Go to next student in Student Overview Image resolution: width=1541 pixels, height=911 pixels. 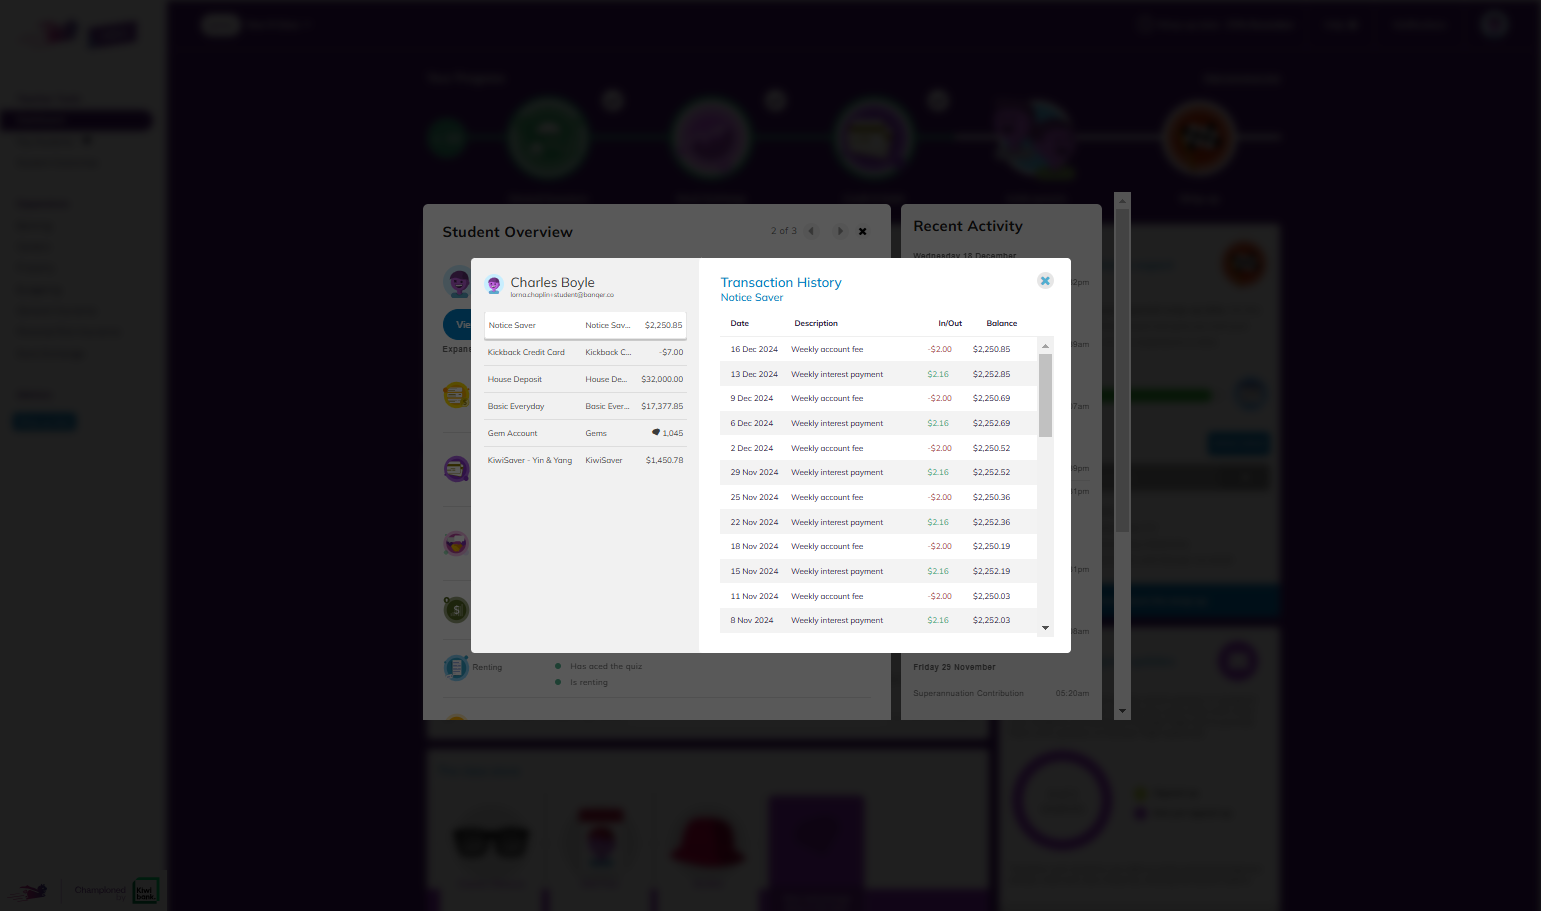(x=840, y=231)
